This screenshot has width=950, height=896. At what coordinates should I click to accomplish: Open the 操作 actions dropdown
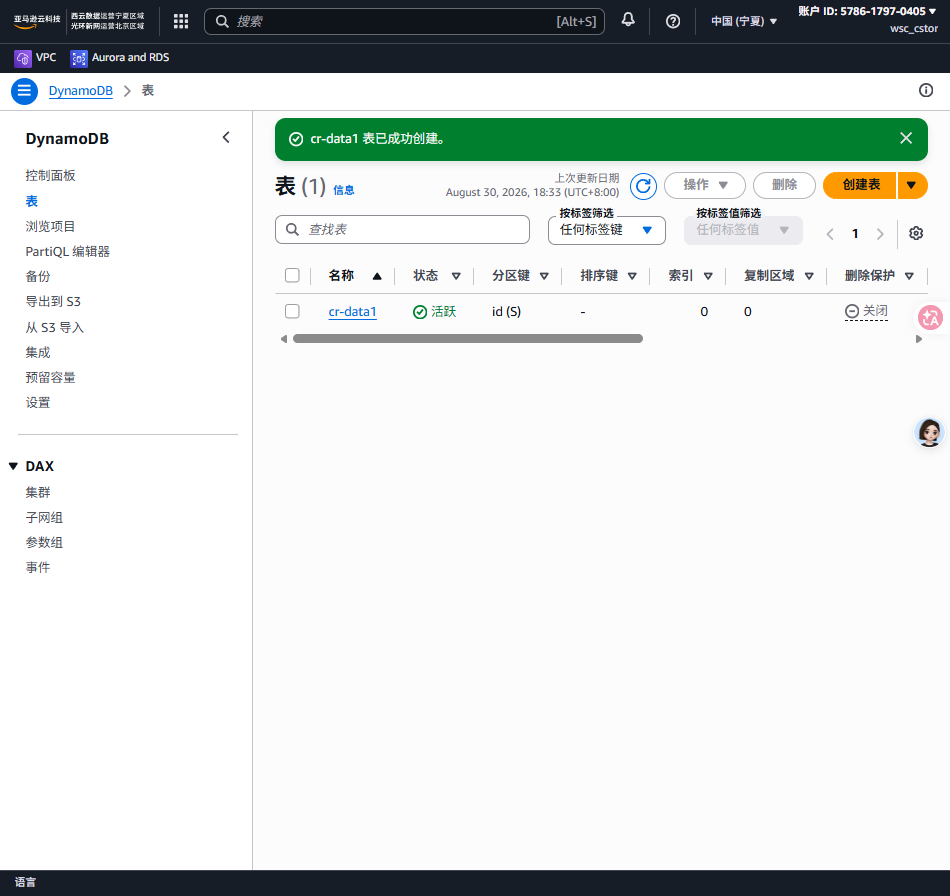click(x=705, y=185)
